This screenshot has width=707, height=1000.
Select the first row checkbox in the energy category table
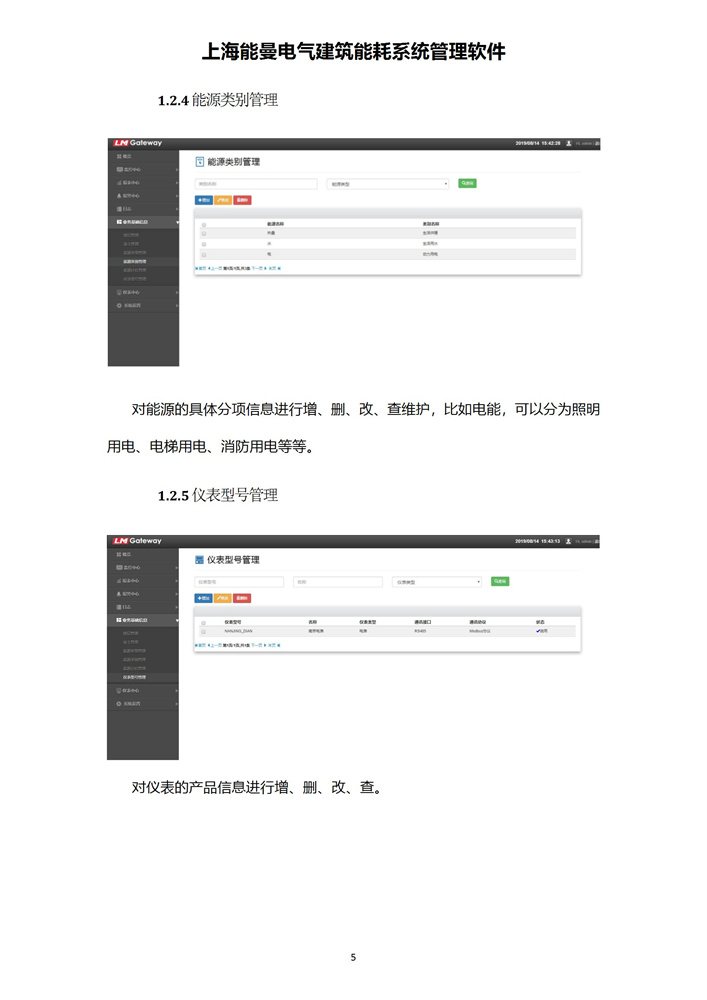204,233
